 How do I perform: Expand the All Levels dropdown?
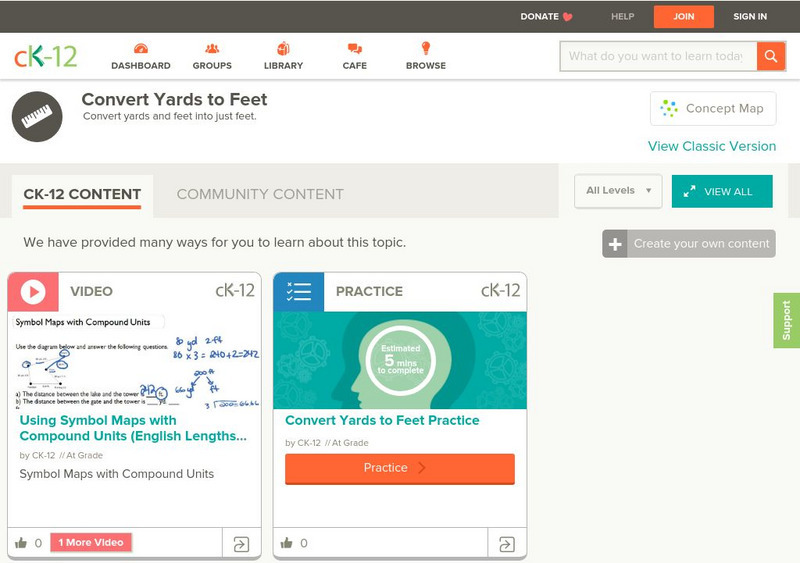tap(618, 191)
